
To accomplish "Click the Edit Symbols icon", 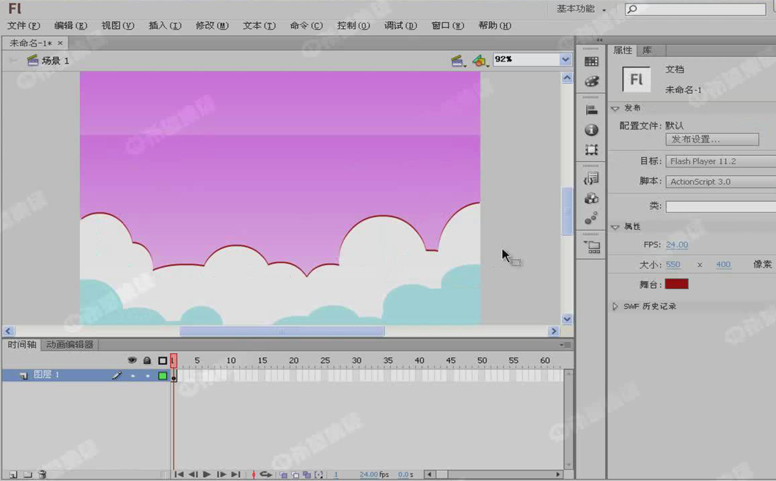I will pyautogui.click(x=480, y=61).
